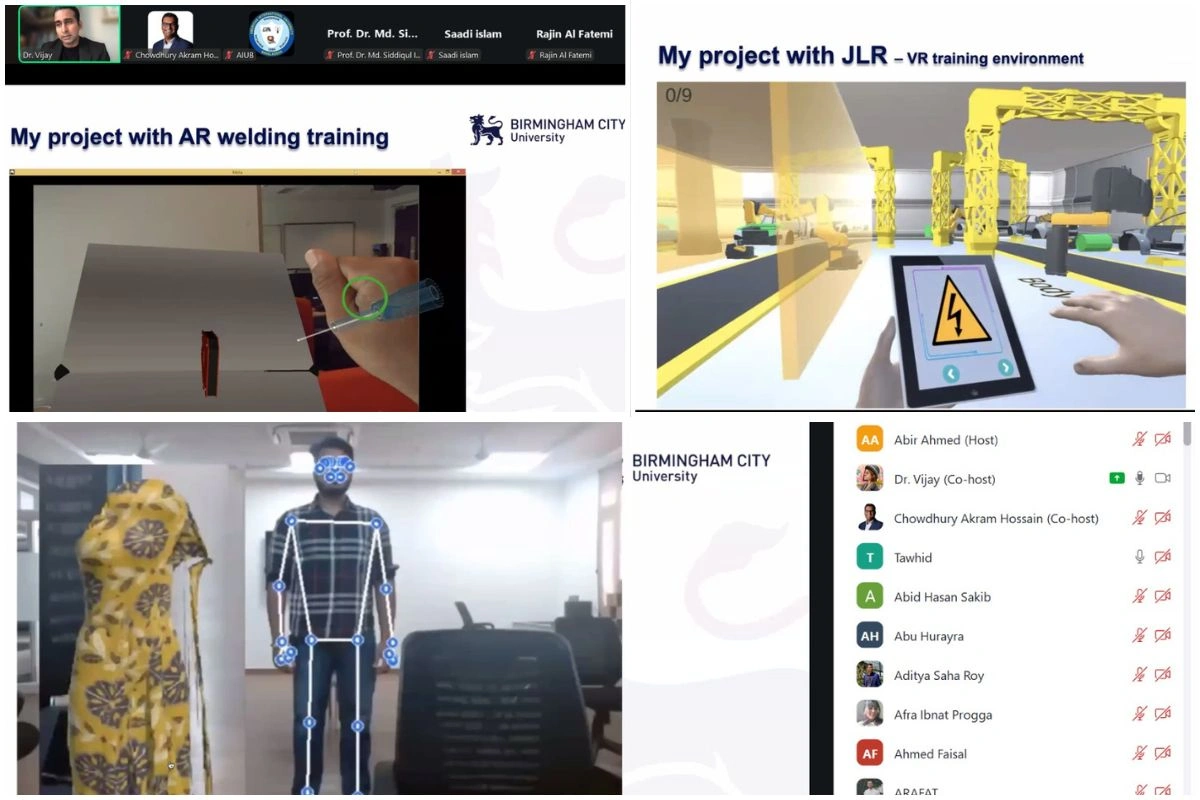
Task: Select Abu Hurayra in the participants list
Action: pyautogui.click(x=928, y=636)
